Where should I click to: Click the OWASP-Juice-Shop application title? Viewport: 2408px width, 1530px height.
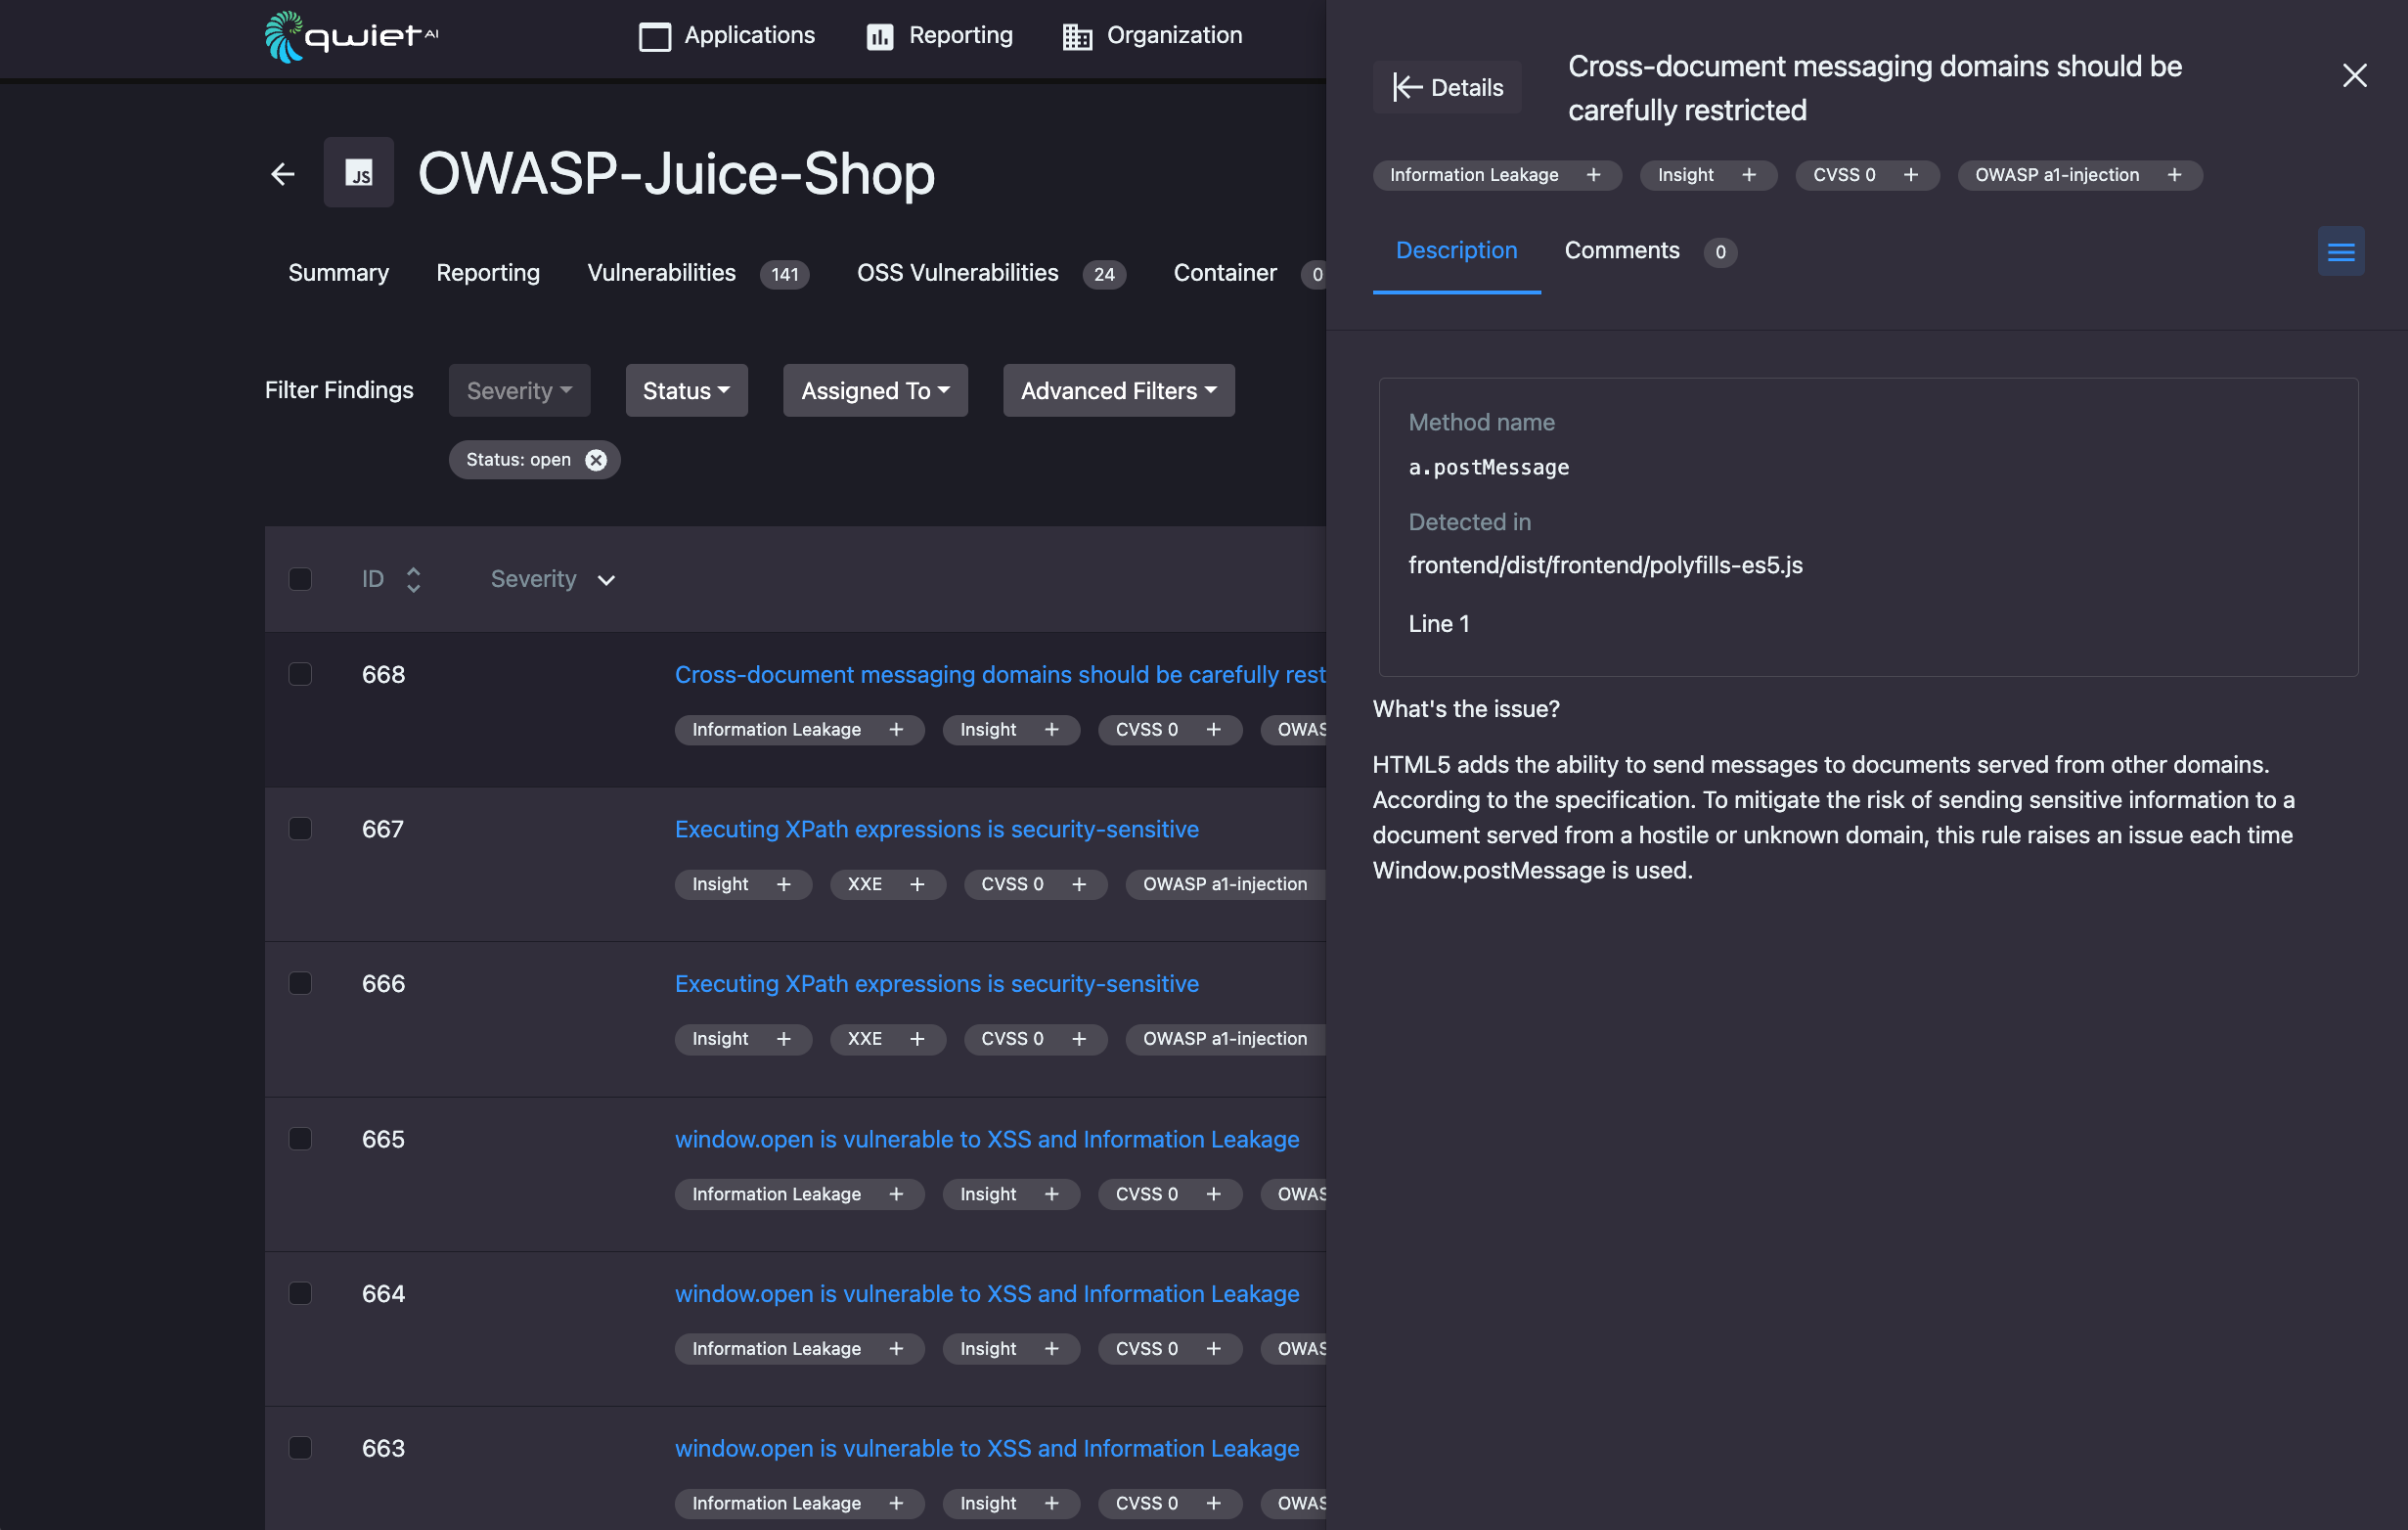tap(676, 174)
